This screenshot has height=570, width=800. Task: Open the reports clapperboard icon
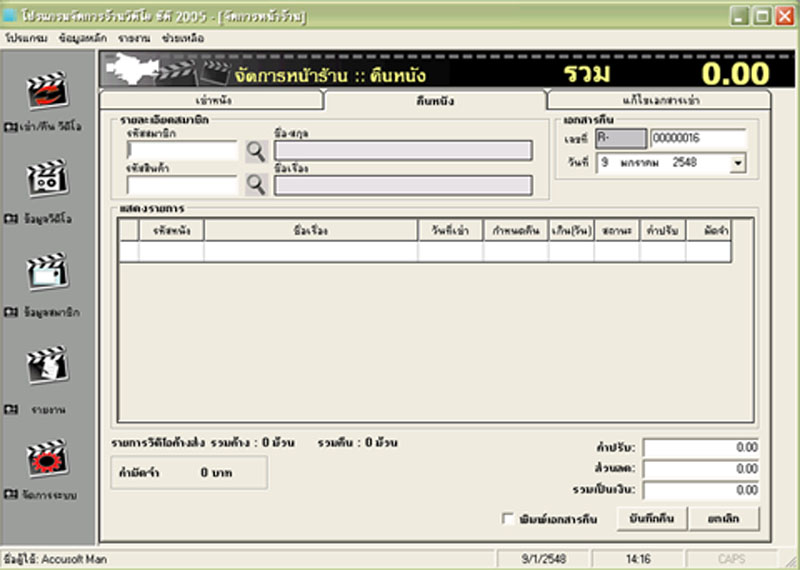coord(47,365)
